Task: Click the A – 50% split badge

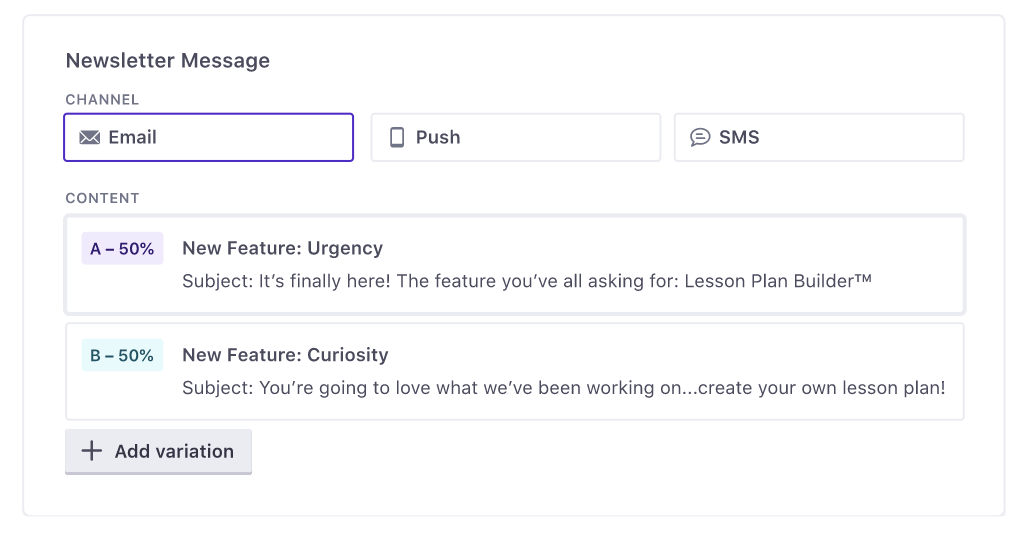Action: tap(122, 249)
